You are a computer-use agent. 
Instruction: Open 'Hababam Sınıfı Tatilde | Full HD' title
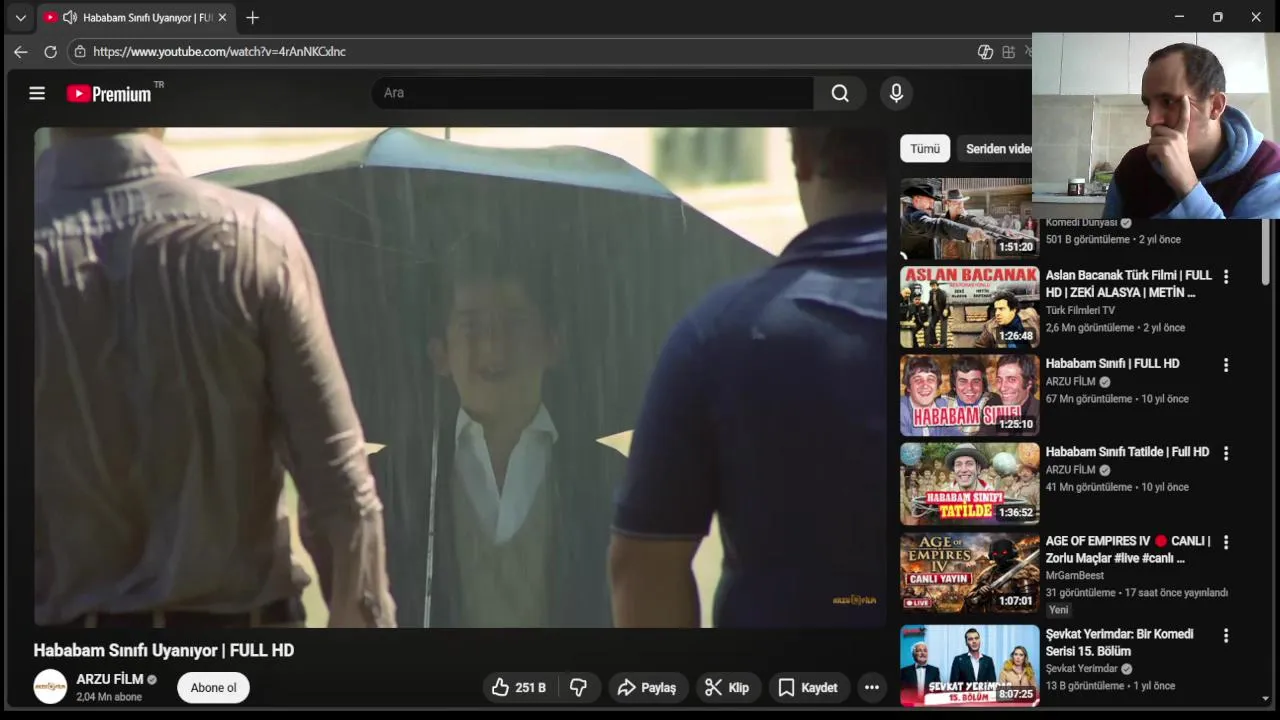[x=1127, y=452]
